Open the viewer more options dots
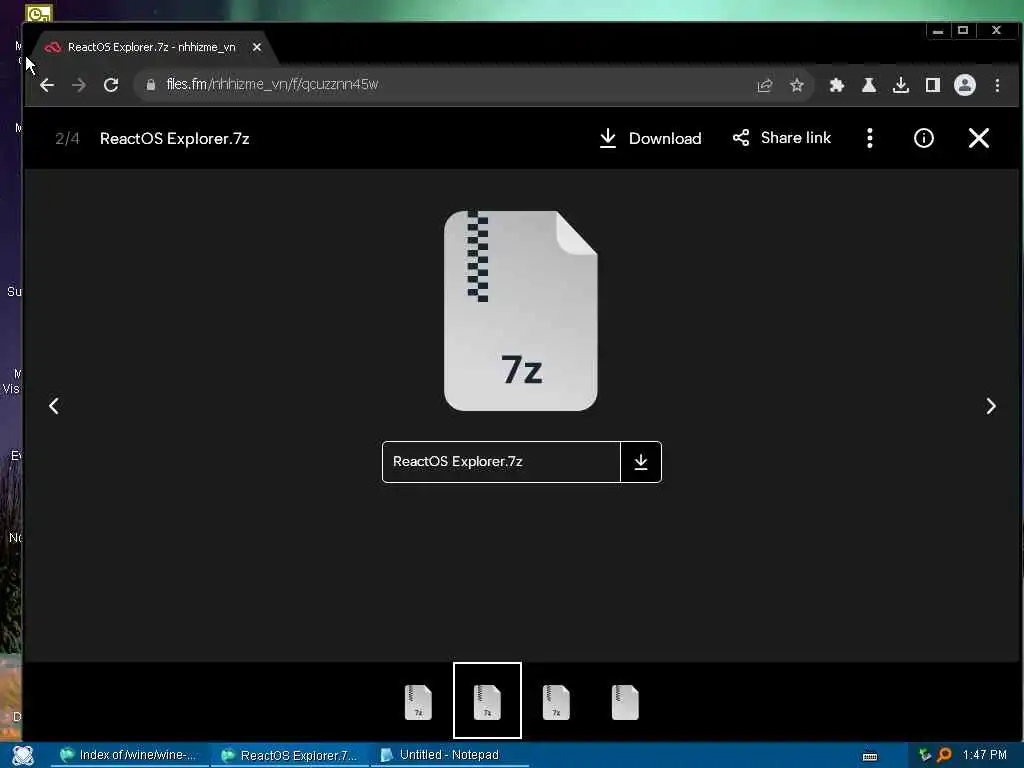The height and width of the screenshot is (768, 1024). tap(869, 138)
